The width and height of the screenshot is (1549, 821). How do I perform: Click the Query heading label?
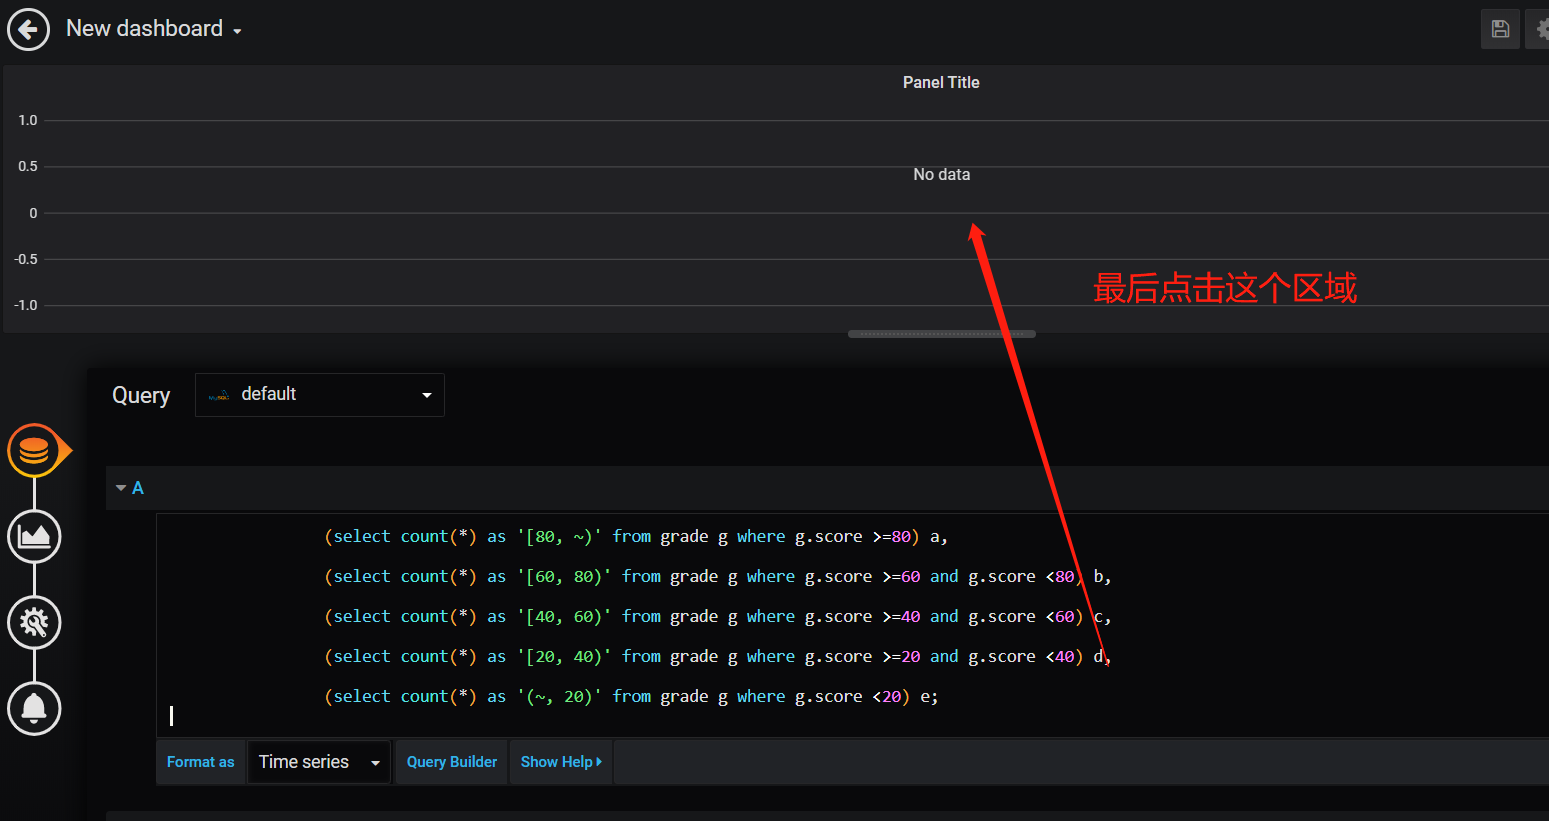click(x=141, y=396)
